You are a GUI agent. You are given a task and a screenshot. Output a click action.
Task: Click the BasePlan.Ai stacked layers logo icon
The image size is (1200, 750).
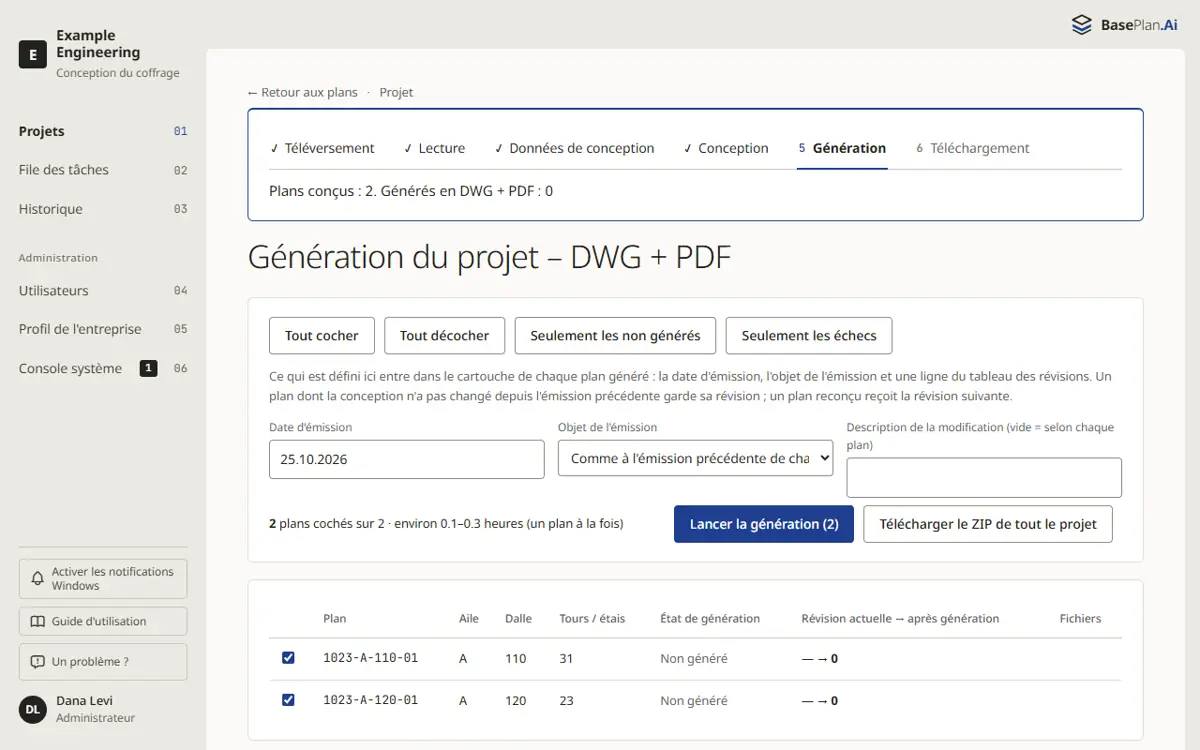click(x=1082, y=25)
